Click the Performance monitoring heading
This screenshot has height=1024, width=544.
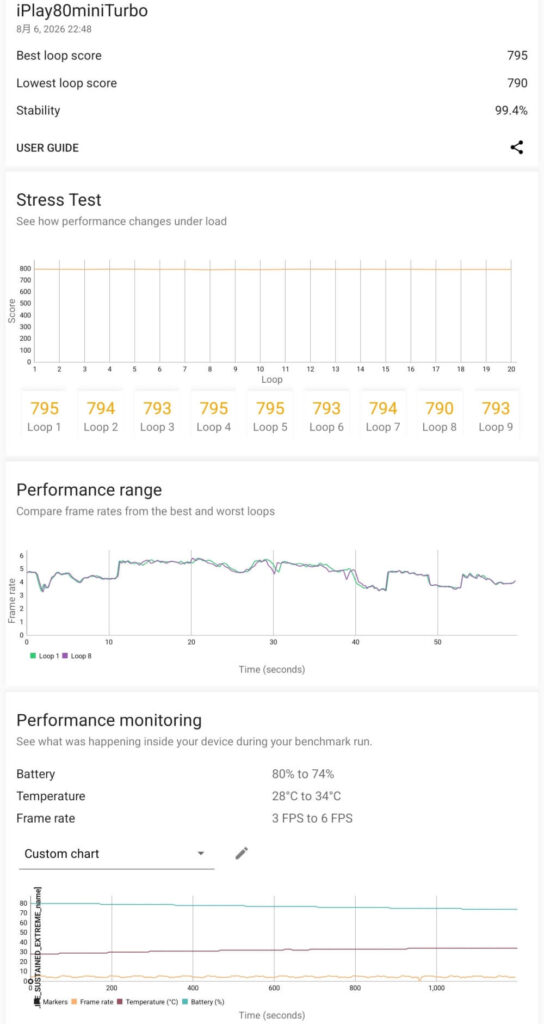pos(109,720)
